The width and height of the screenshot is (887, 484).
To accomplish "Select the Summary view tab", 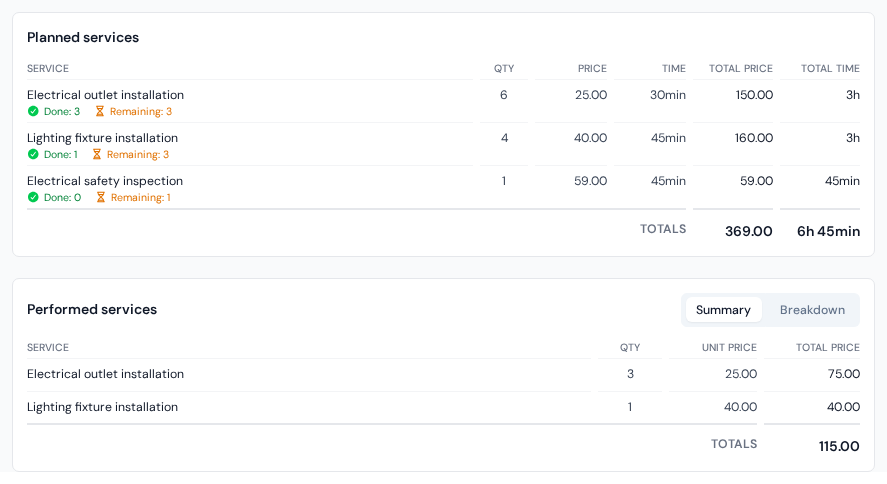I will [x=723, y=310].
